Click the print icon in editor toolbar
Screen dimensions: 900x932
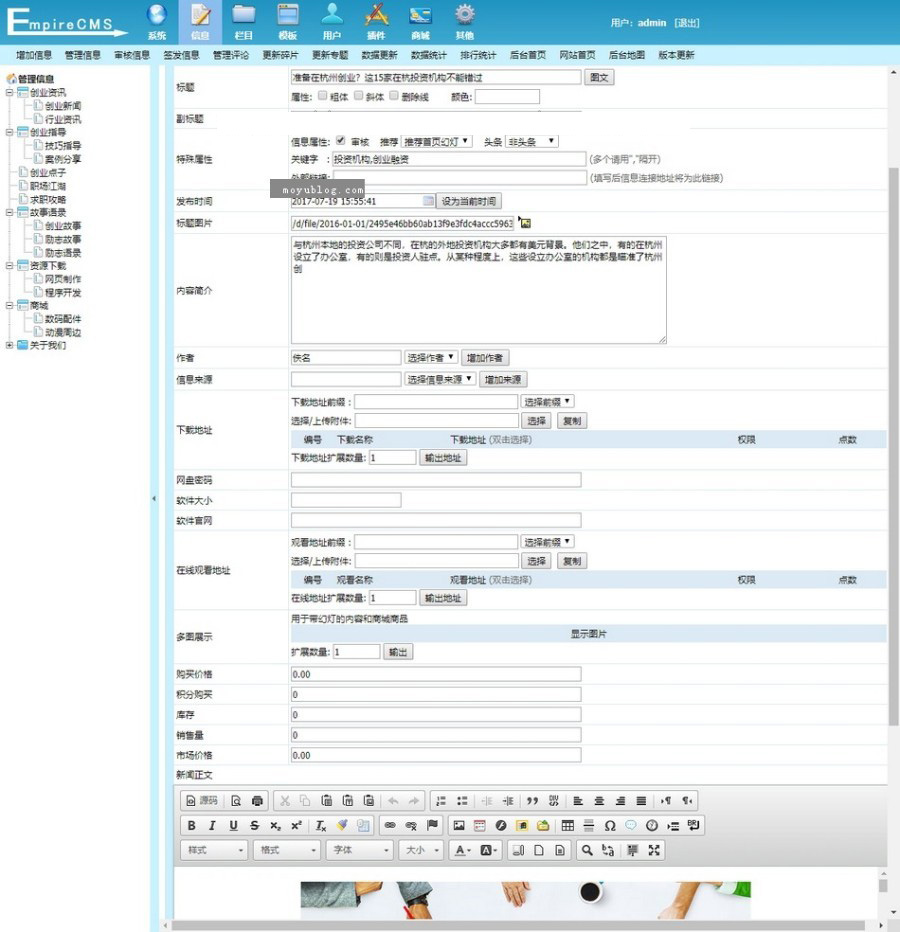pyautogui.click(x=258, y=800)
